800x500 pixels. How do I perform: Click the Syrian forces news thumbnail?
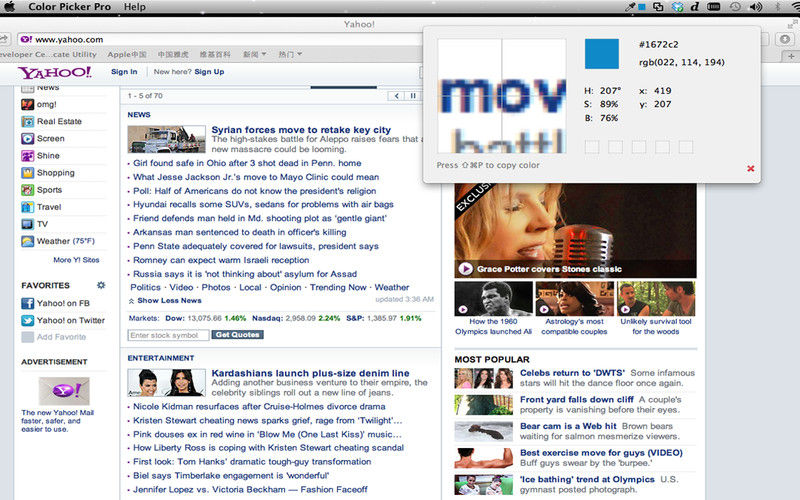[166, 139]
